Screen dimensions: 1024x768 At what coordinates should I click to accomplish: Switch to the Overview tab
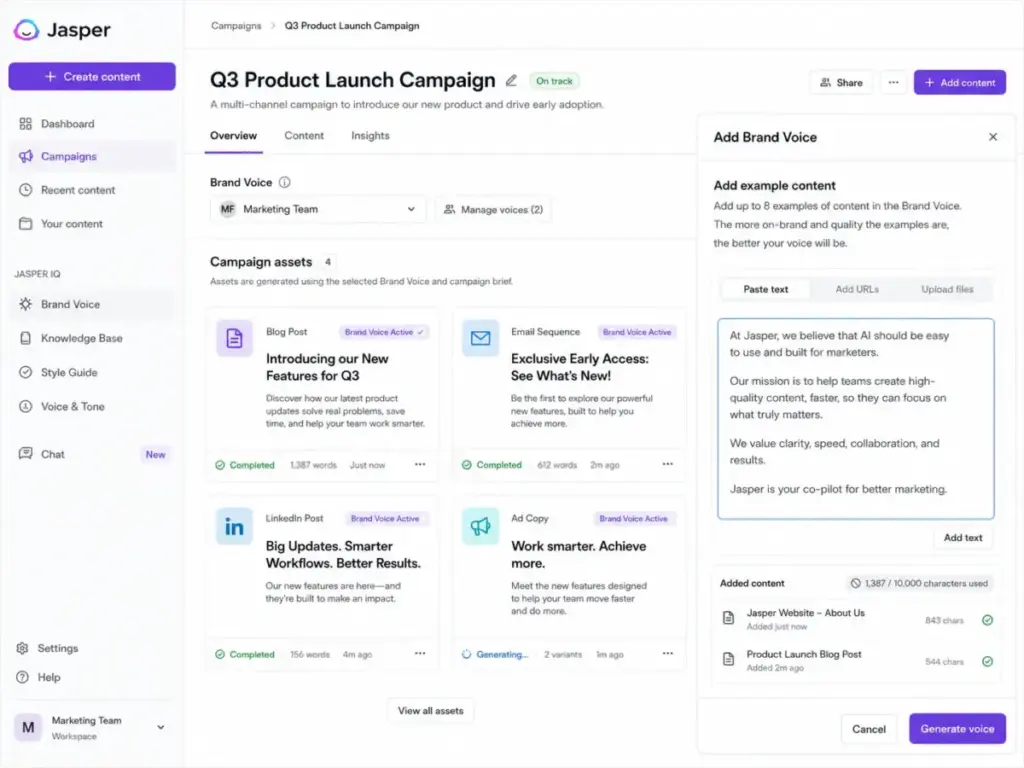tap(233, 136)
